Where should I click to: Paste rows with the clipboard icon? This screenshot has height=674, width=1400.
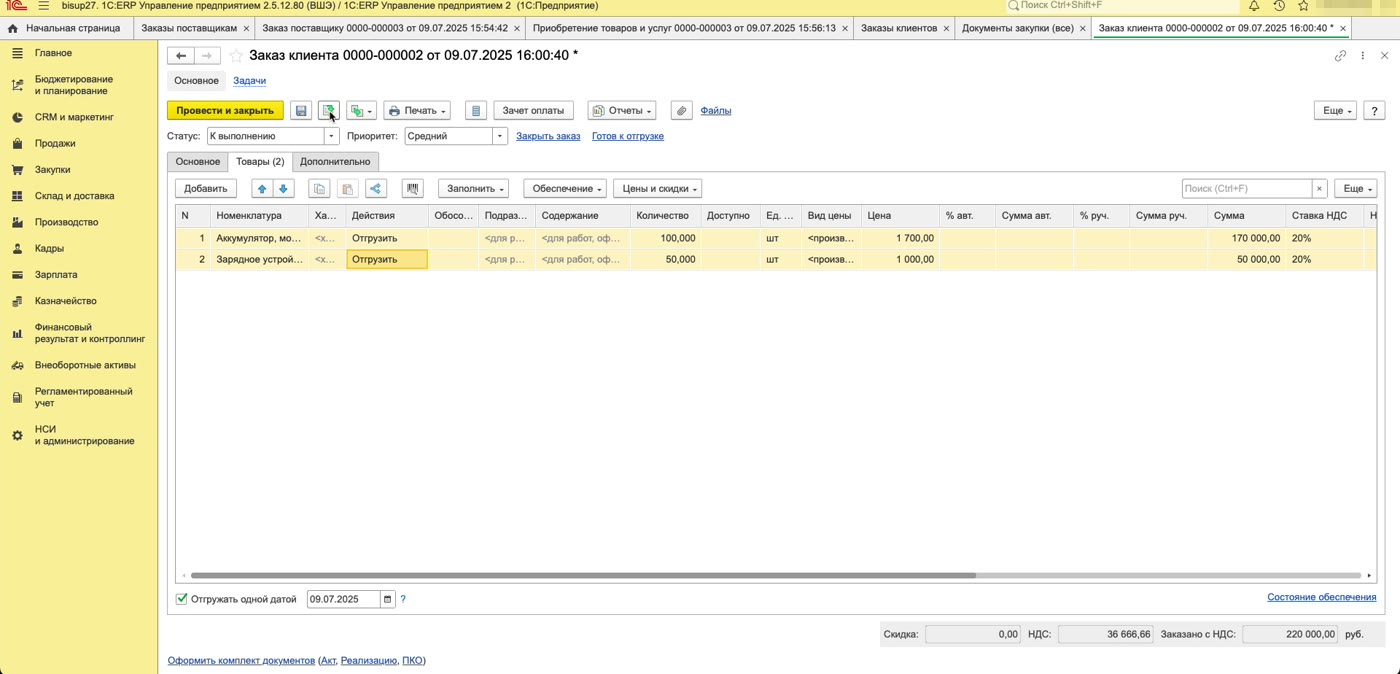coord(347,188)
